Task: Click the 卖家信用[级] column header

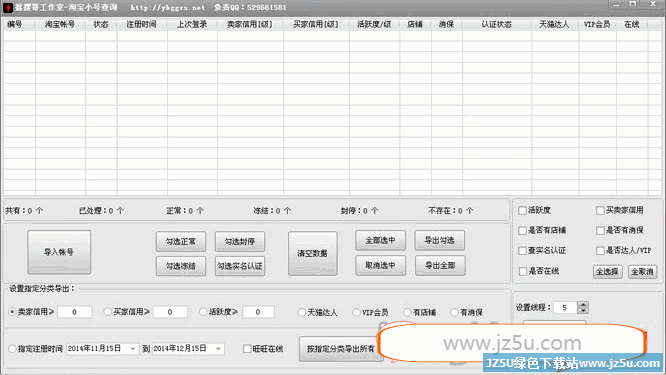Action: pyautogui.click(x=250, y=24)
